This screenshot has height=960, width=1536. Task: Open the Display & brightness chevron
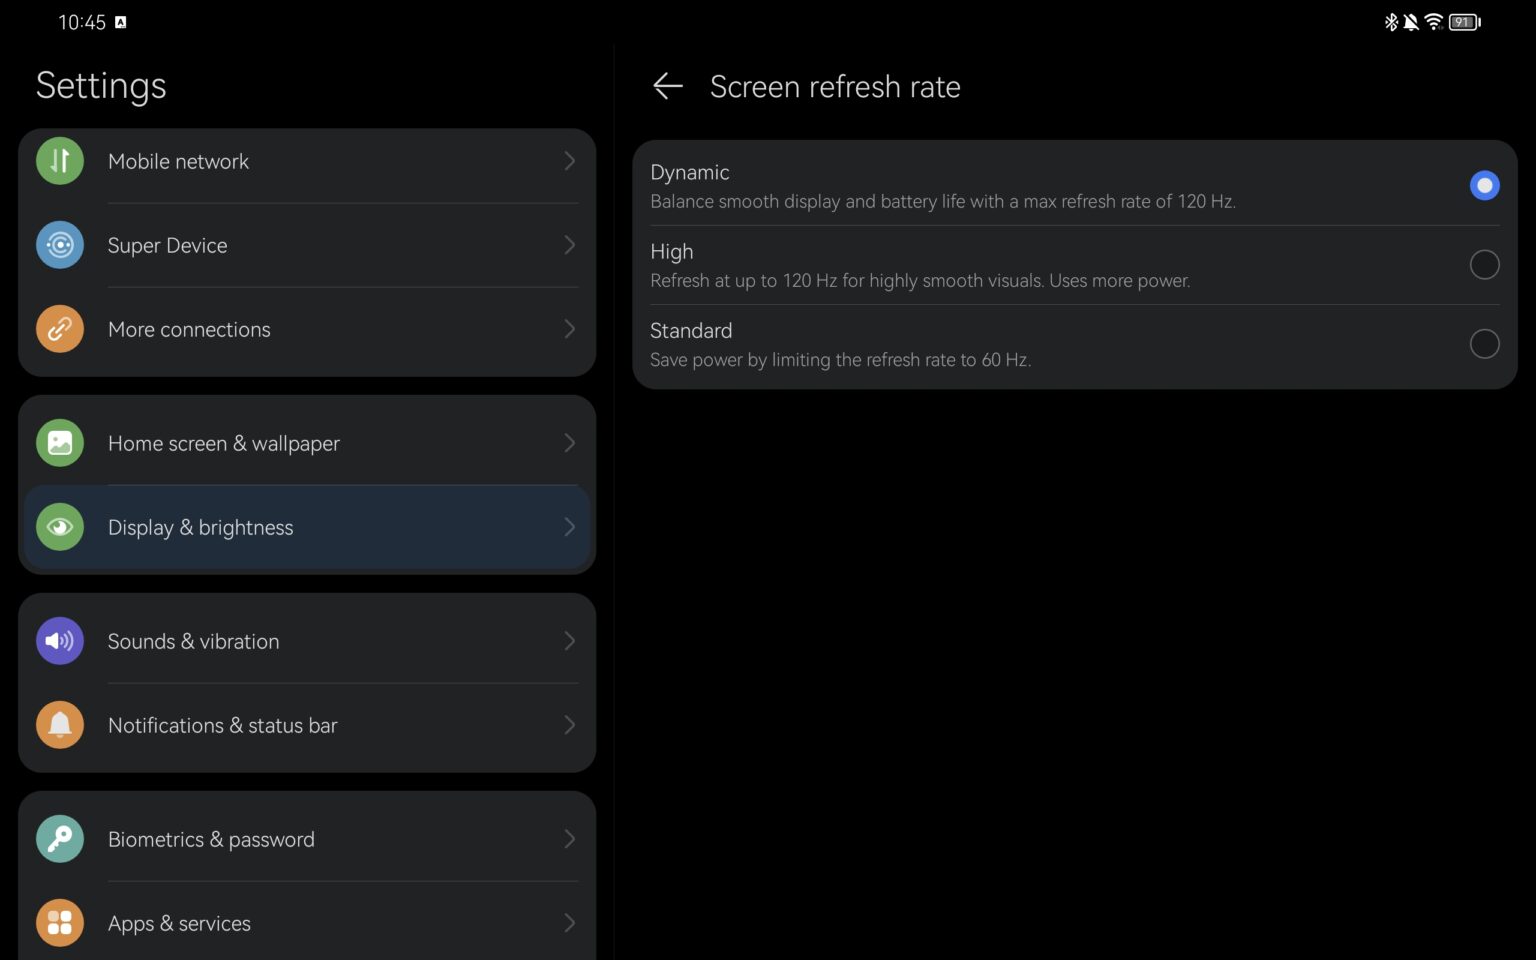569,527
